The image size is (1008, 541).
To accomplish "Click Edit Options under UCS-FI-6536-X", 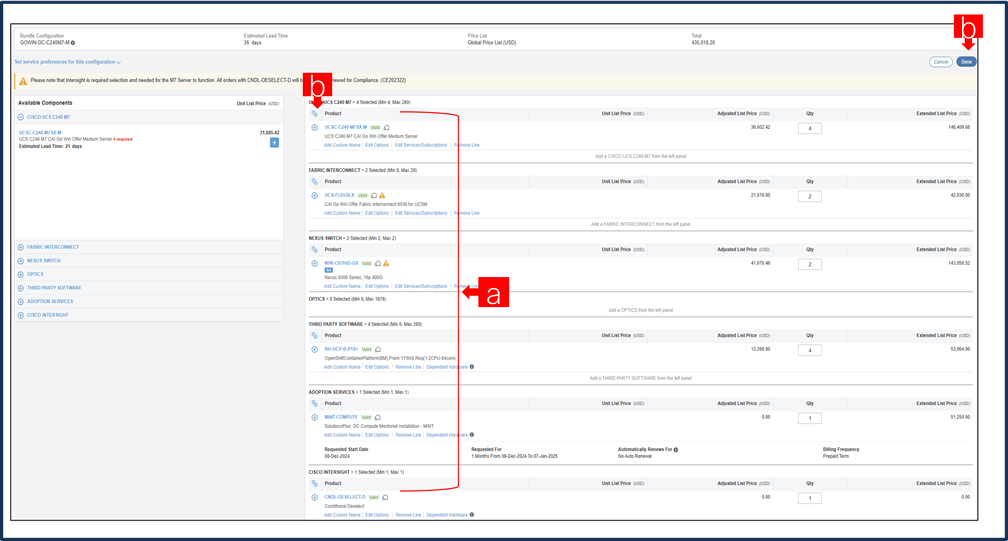I will pyautogui.click(x=377, y=213).
